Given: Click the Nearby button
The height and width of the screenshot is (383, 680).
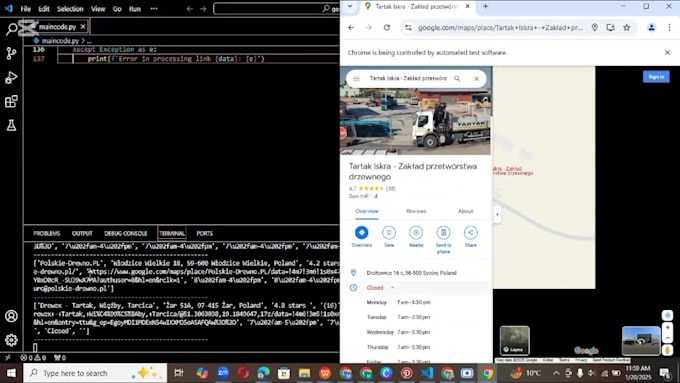Looking at the screenshot, I should coord(416,236).
